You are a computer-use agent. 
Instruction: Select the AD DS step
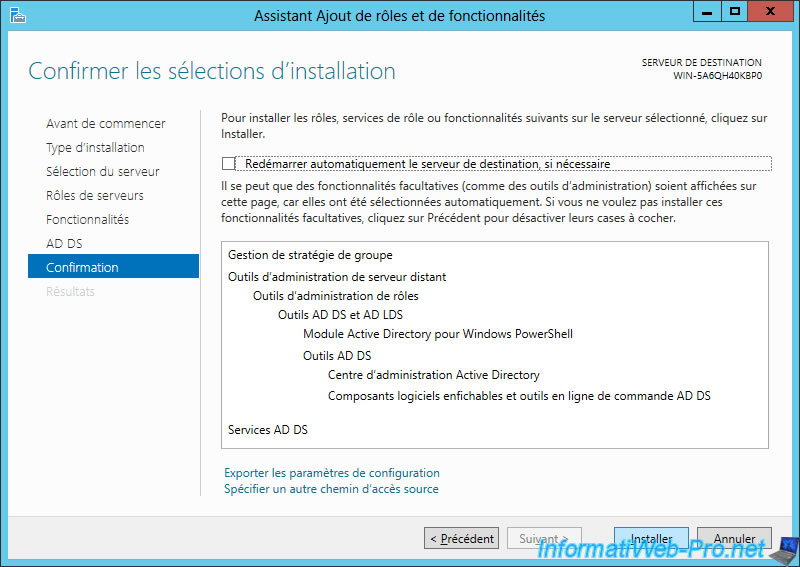pos(64,243)
